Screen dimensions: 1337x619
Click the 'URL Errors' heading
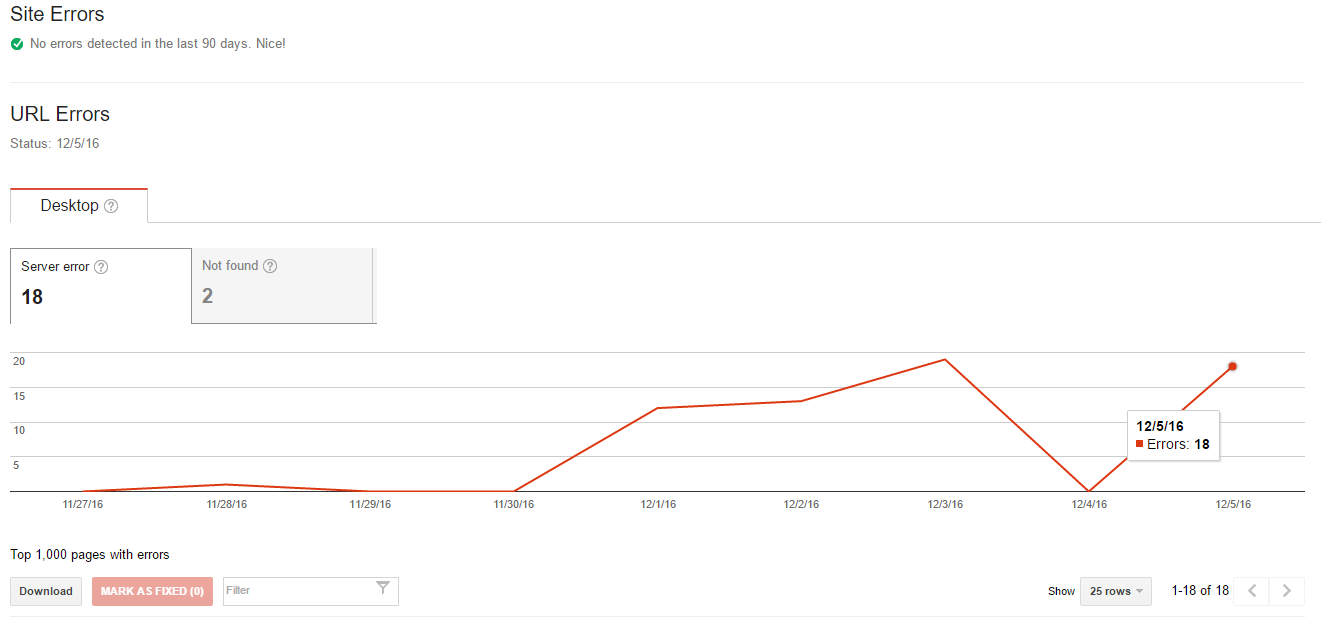[x=60, y=114]
